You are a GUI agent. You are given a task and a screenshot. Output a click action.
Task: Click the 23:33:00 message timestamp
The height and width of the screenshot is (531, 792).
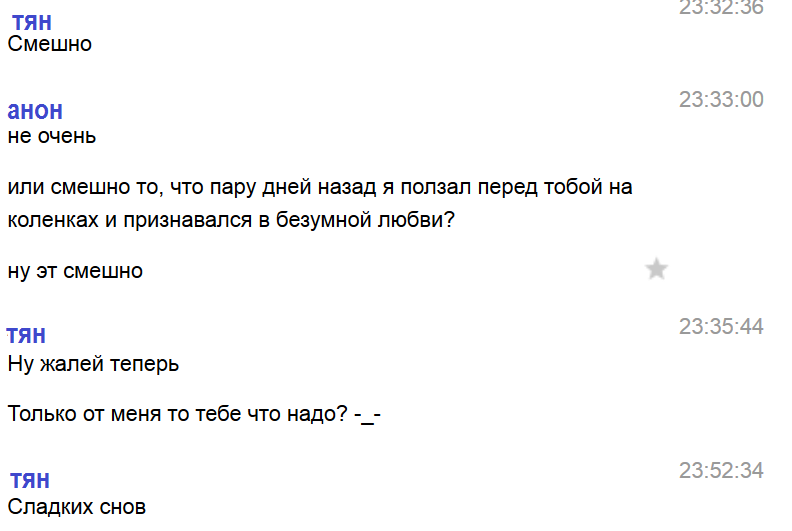721,99
